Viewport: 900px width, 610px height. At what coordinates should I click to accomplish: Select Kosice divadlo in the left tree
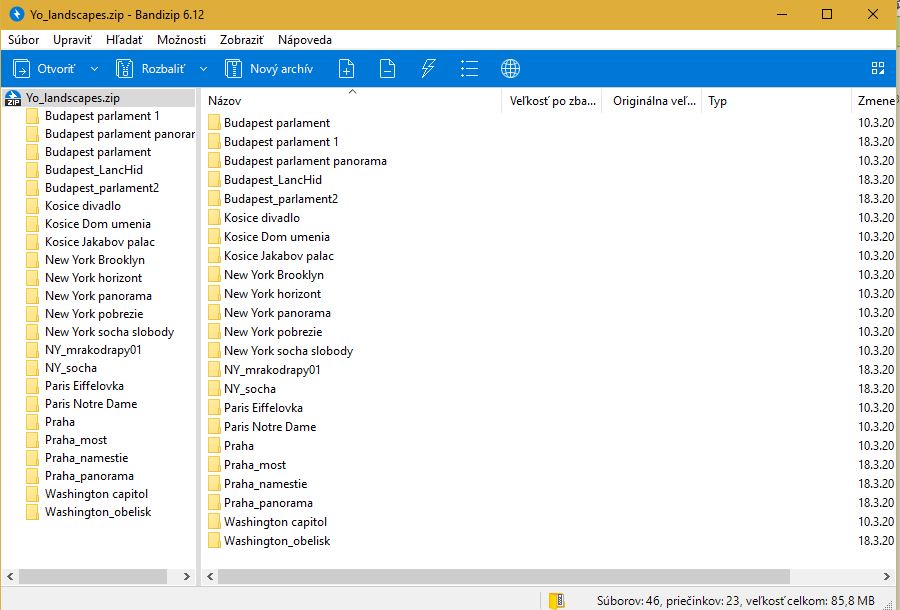82,206
